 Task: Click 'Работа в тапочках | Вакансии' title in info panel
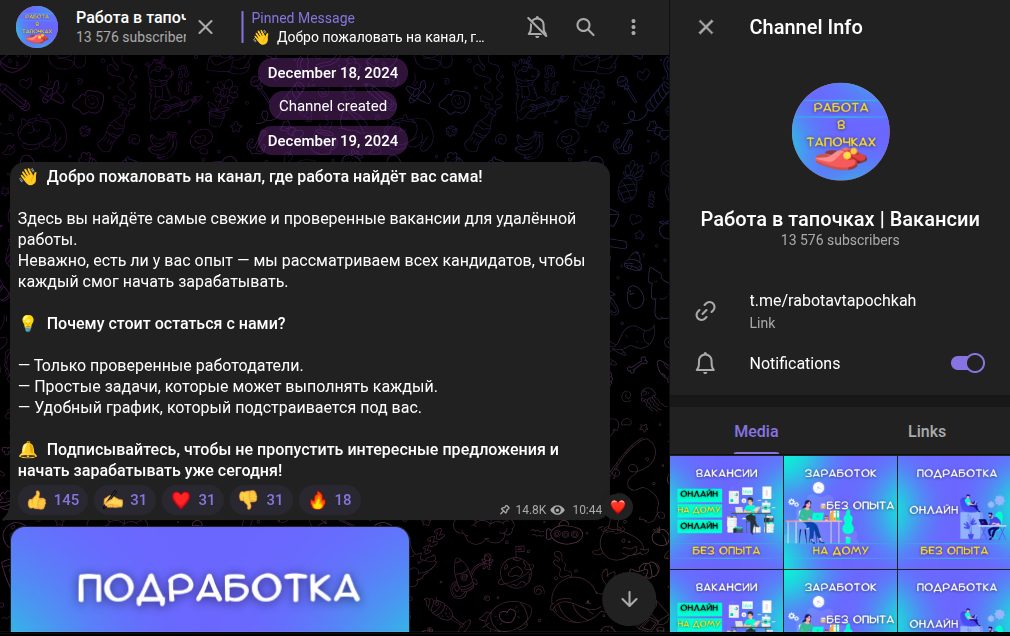pyautogui.click(x=840, y=219)
